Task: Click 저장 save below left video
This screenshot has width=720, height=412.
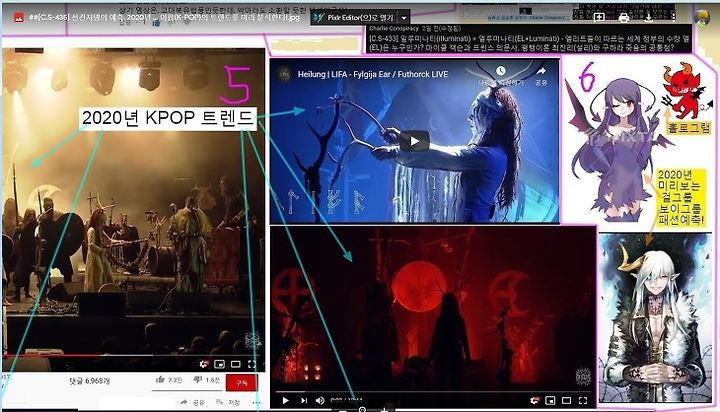Action: (x=228, y=402)
